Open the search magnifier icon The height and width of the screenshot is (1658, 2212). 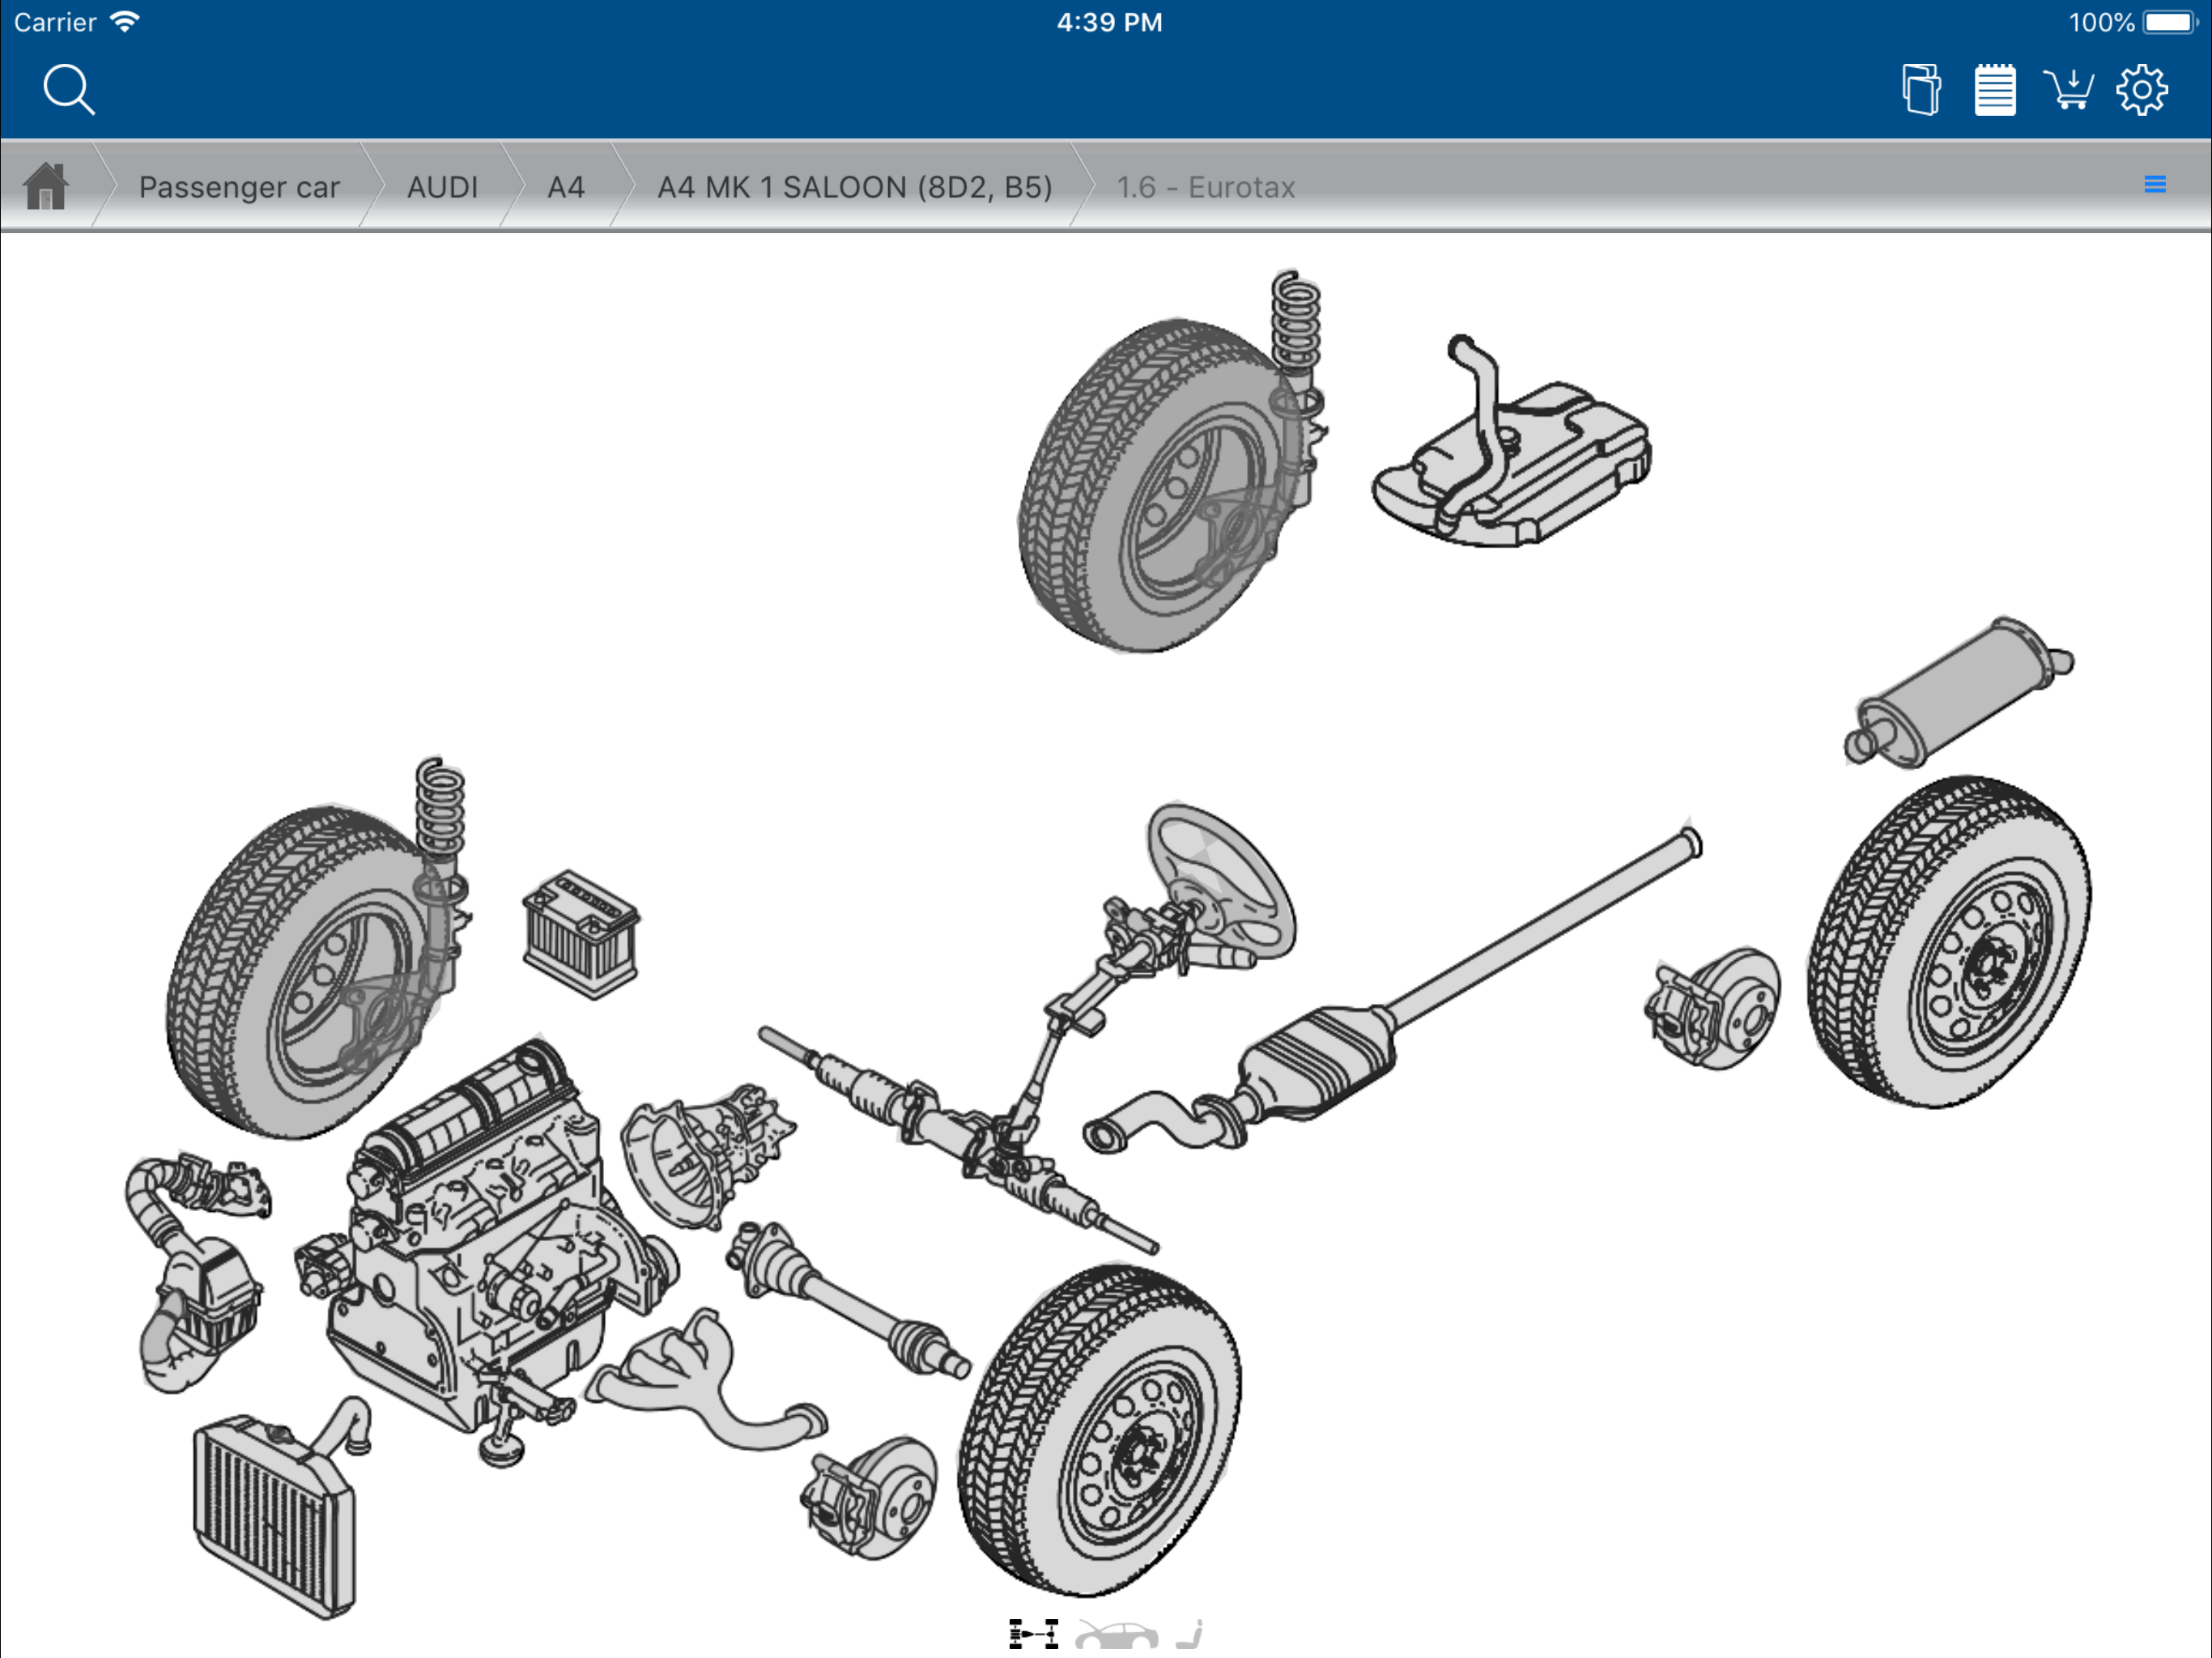(68, 90)
